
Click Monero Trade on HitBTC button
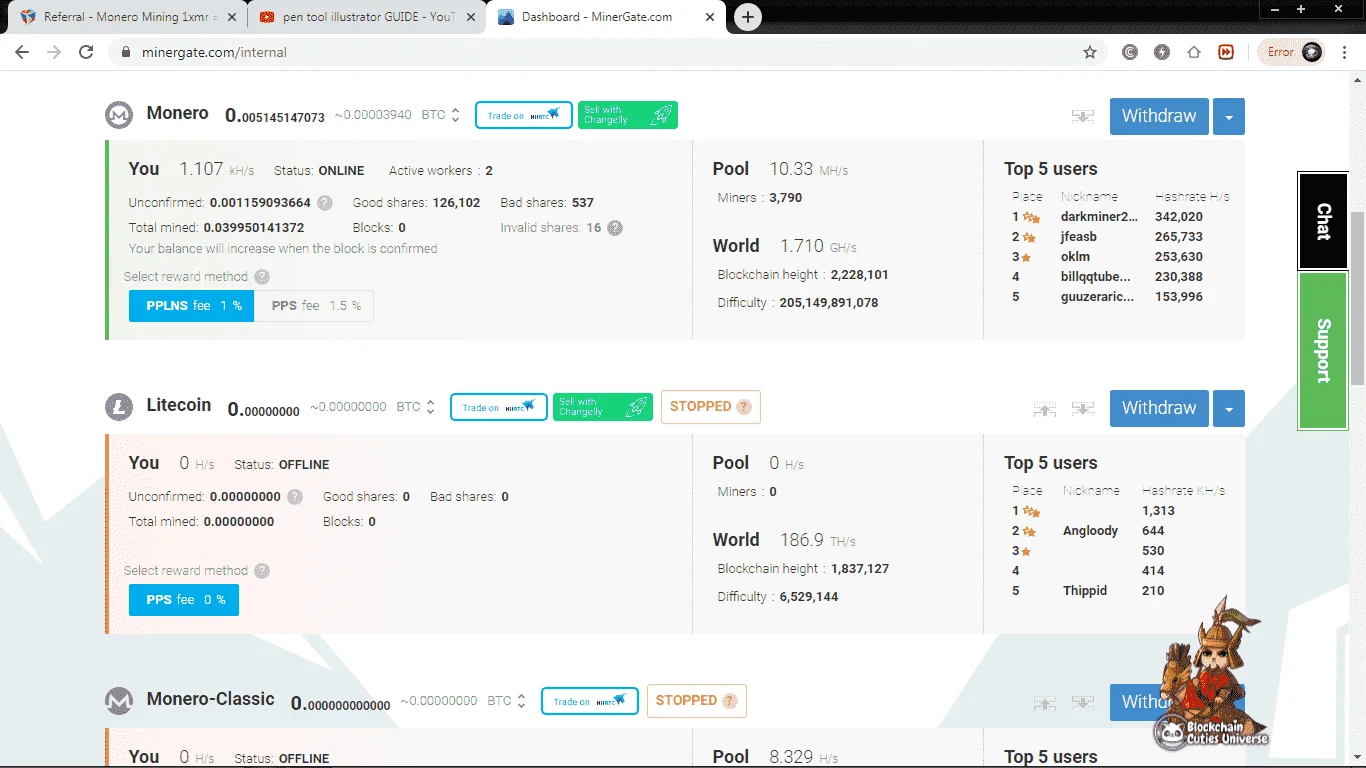pos(524,115)
